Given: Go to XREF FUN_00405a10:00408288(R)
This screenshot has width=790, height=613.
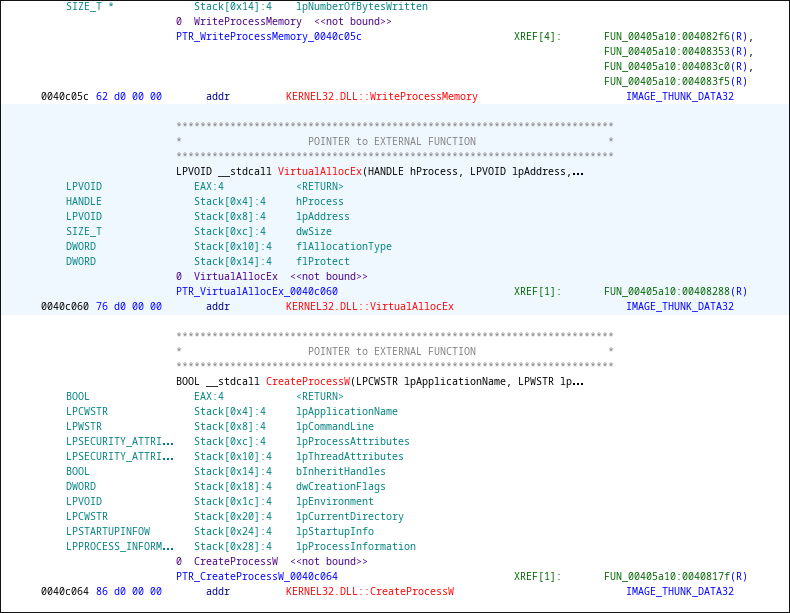Looking at the screenshot, I should click(675, 292).
